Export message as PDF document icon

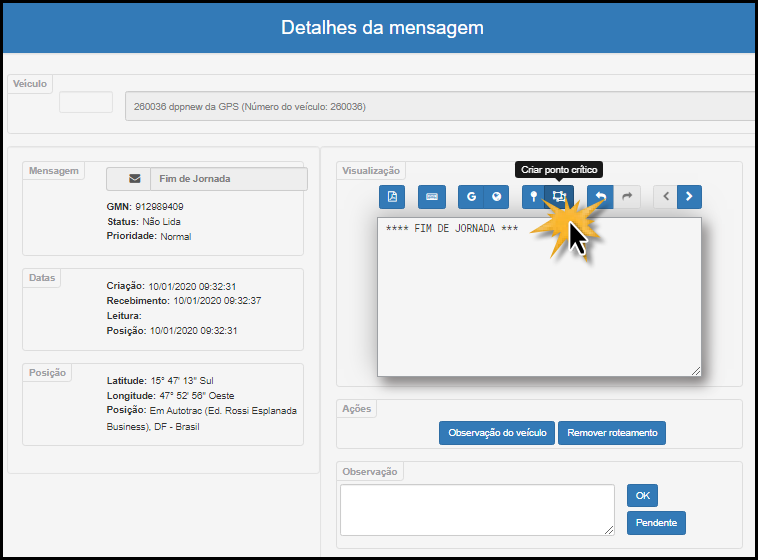[x=392, y=197]
